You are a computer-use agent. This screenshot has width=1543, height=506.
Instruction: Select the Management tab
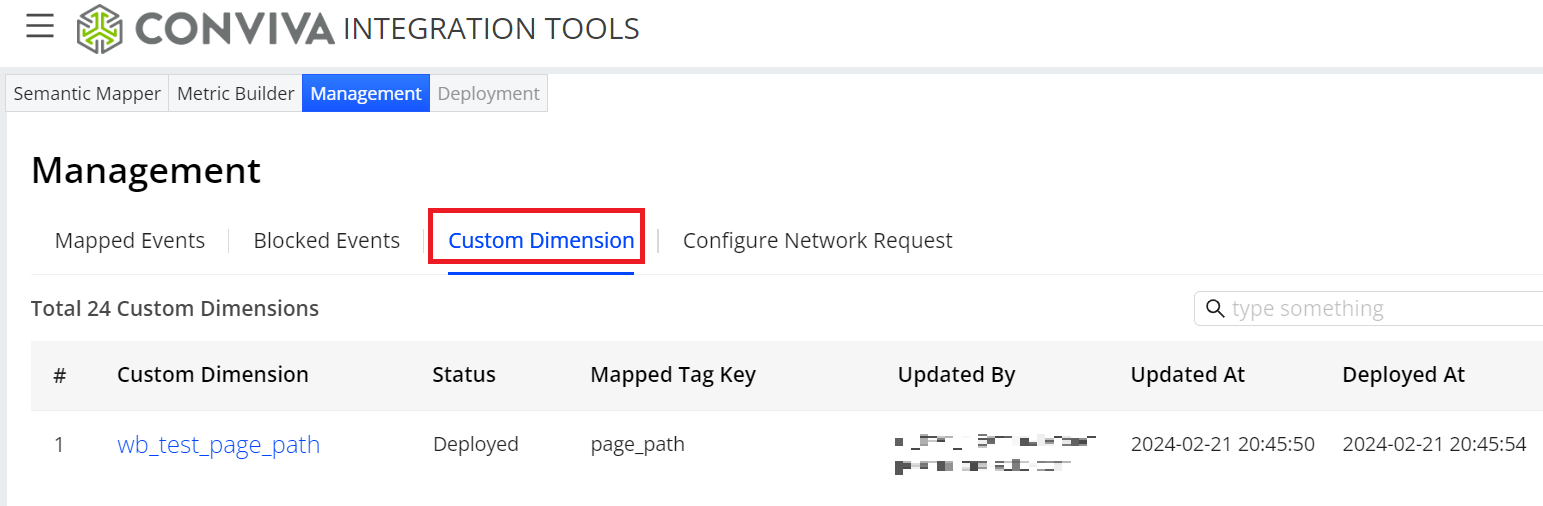click(366, 94)
